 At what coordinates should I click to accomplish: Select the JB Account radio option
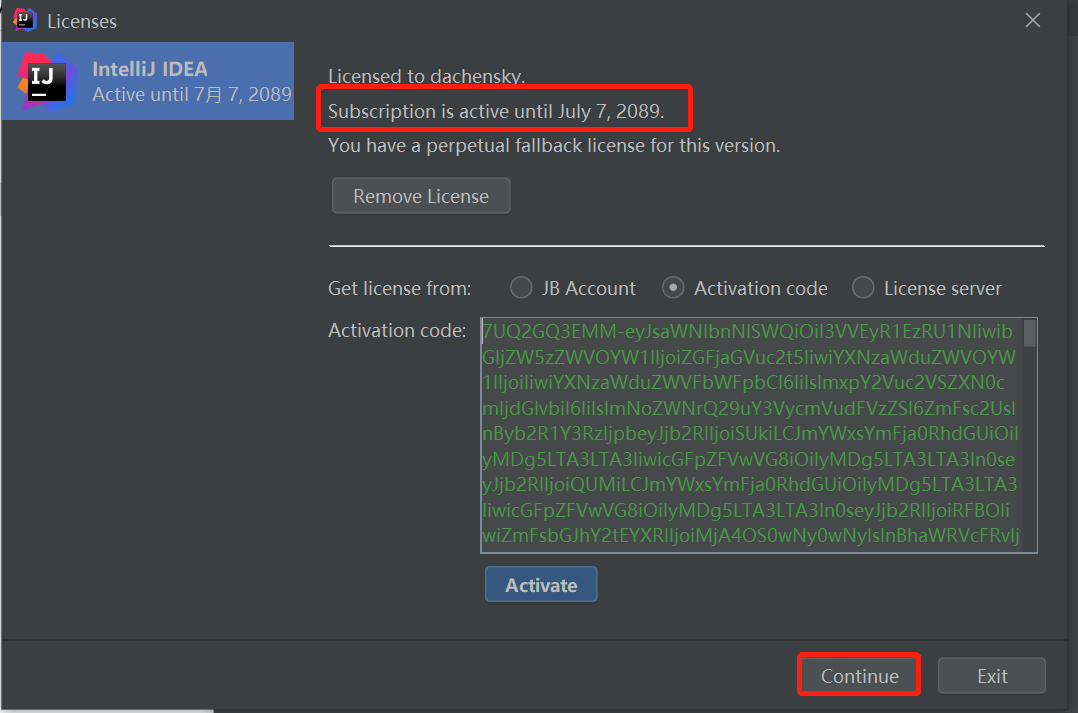tap(521, 288)
